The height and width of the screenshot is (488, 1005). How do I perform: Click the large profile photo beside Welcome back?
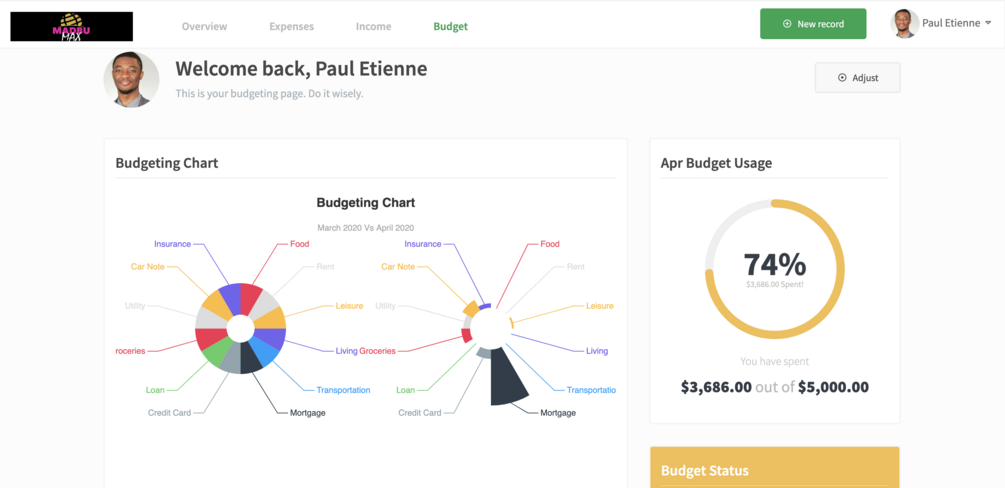[x=131, y=80]
